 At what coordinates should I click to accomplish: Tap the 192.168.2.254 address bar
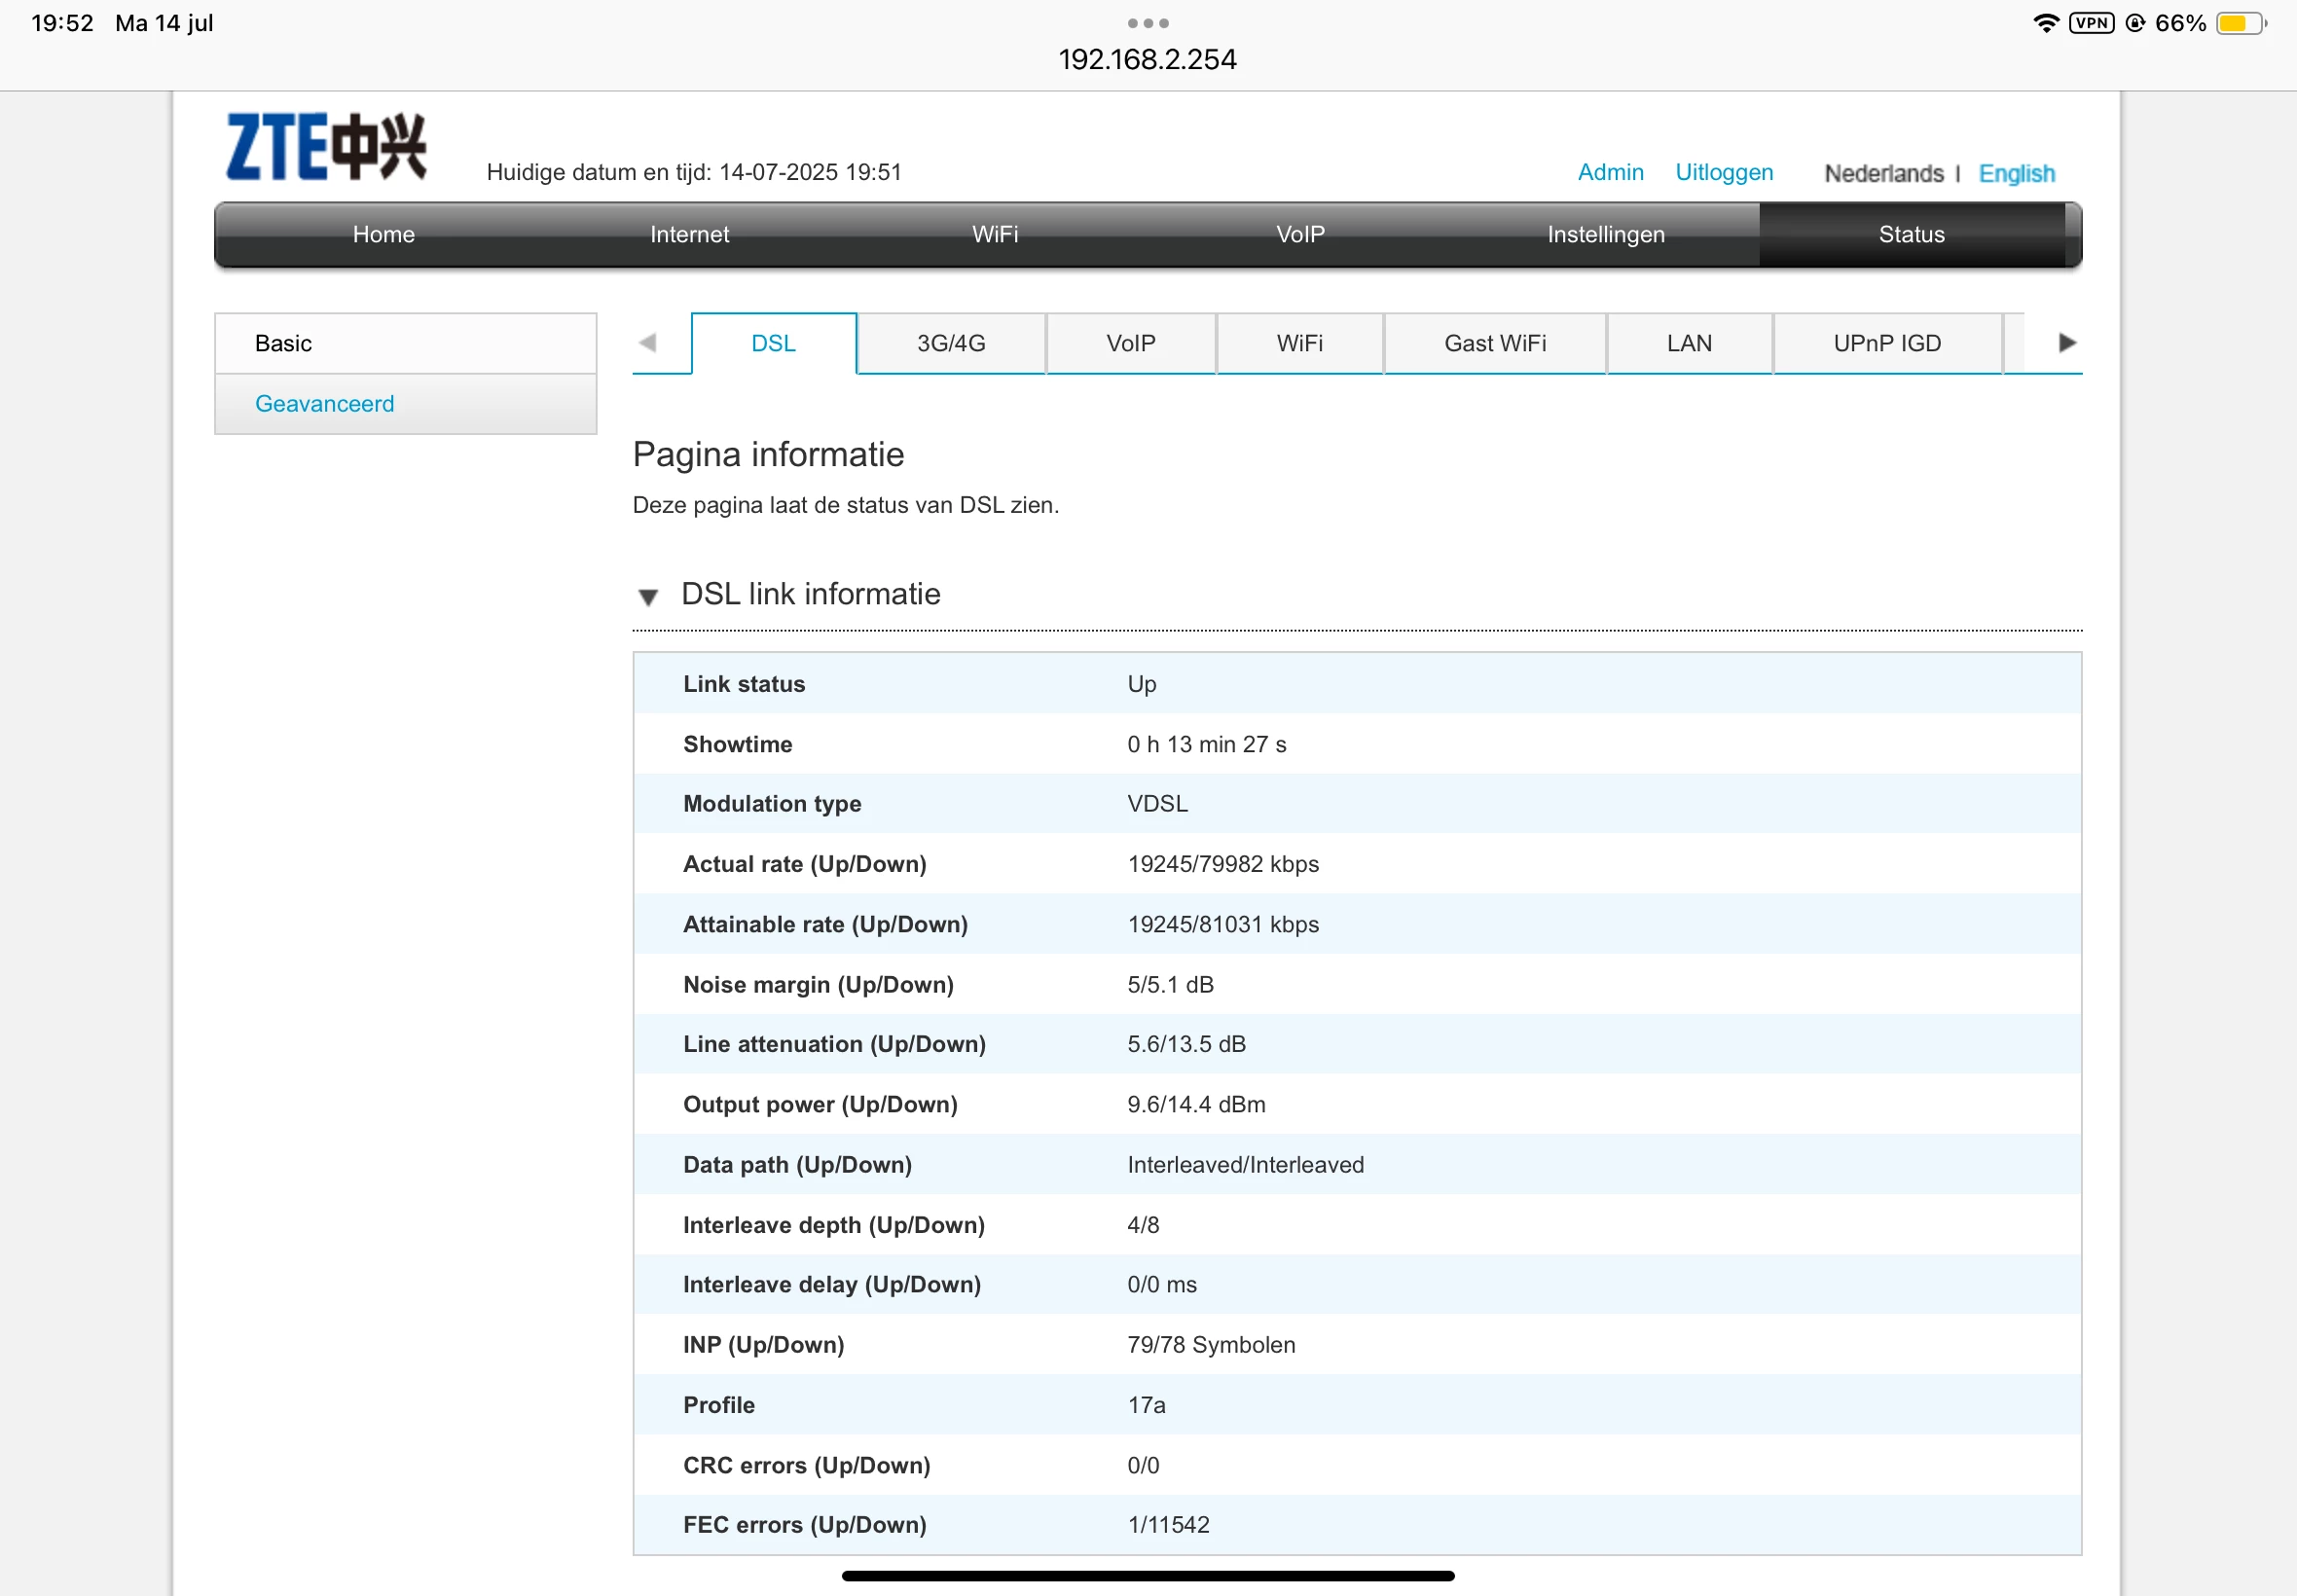(x=1147, y=60)
